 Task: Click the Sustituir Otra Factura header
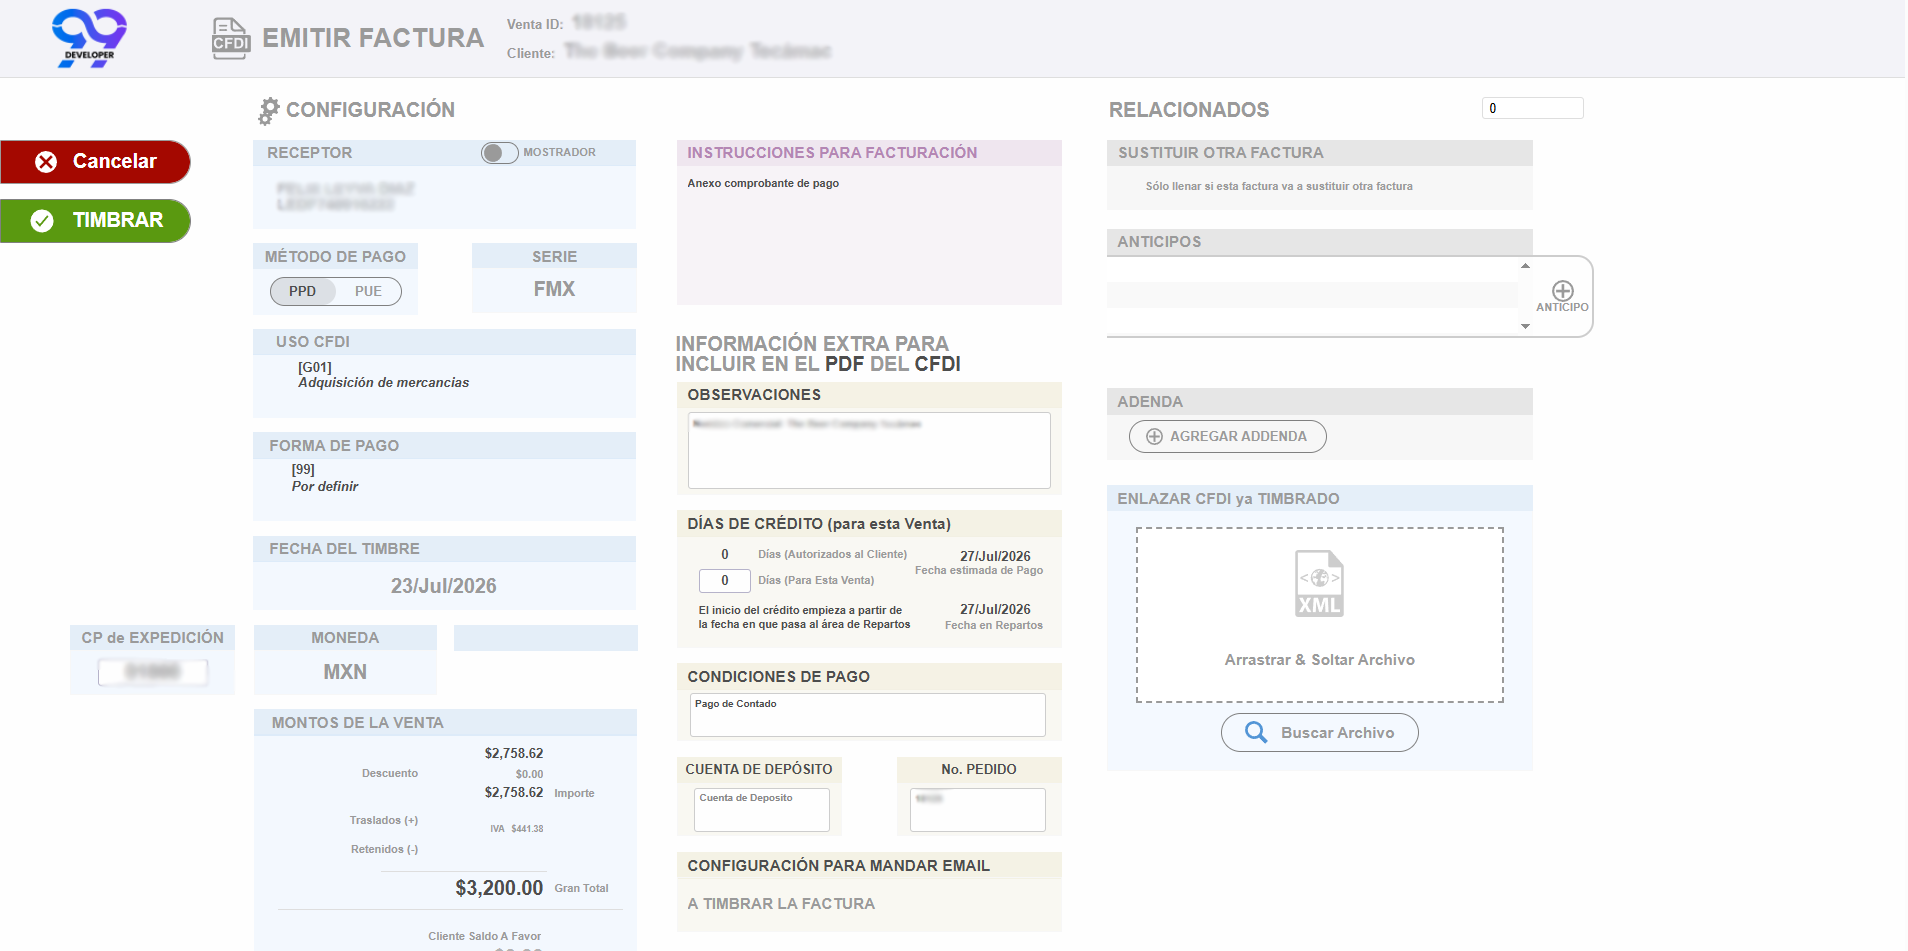click(x=1319, y=153)
